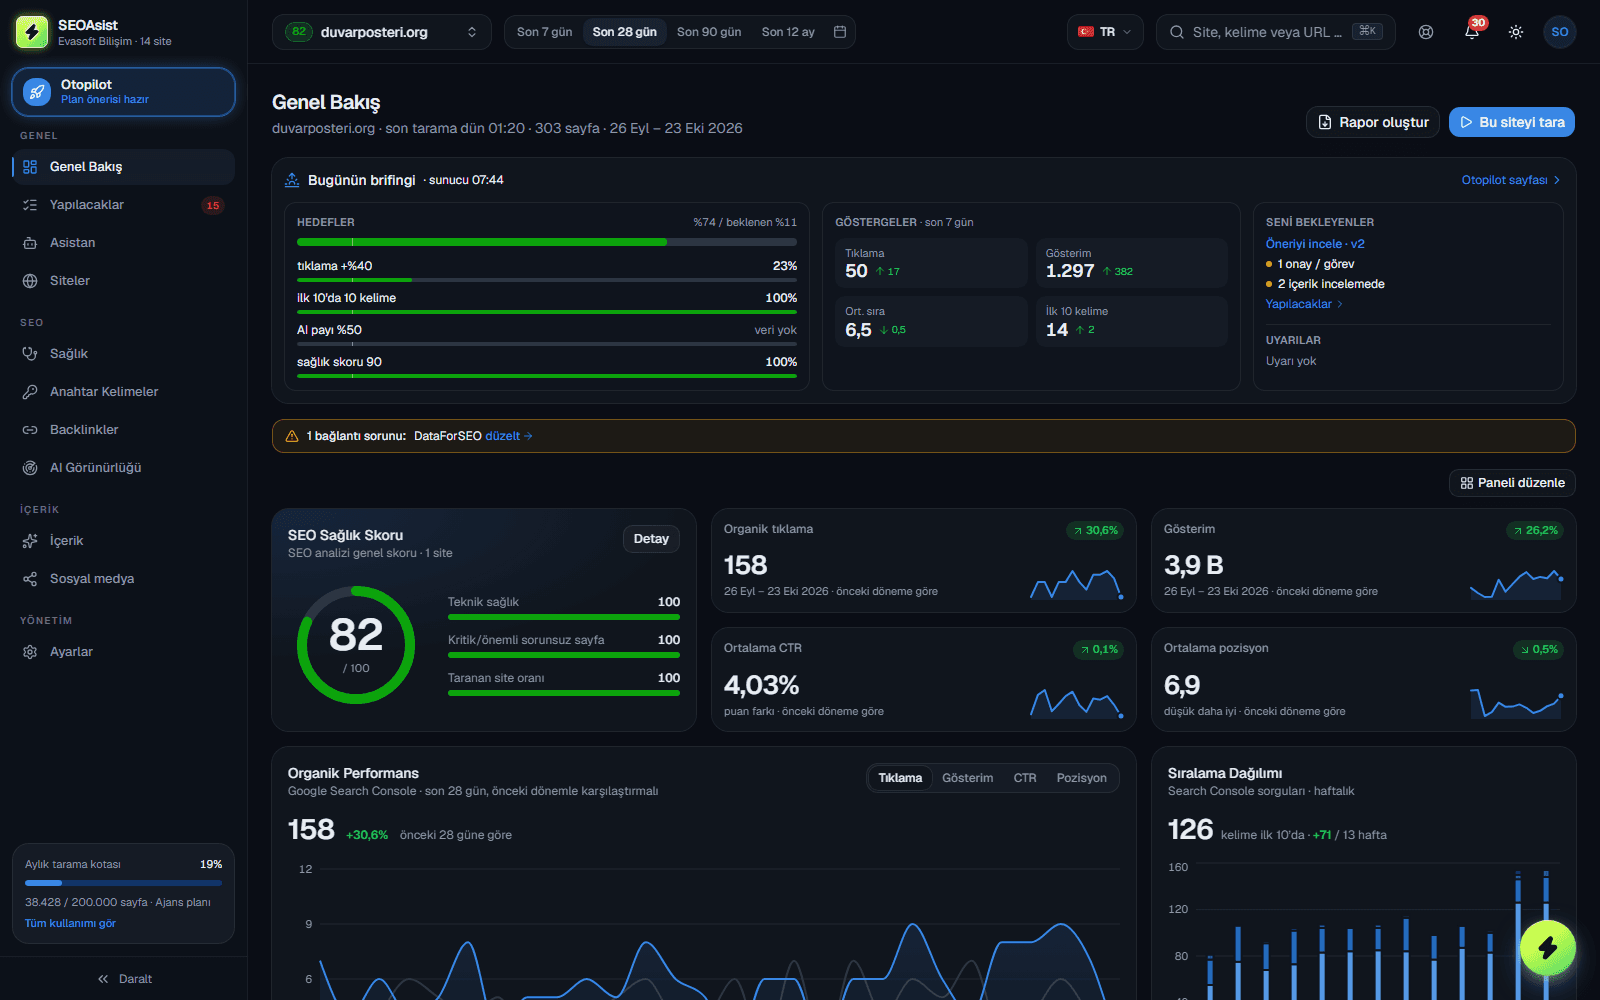Click Öneriyi incele · v2 link
Viewport: 1600px width, 1000px height.
tap(1315, 244)
